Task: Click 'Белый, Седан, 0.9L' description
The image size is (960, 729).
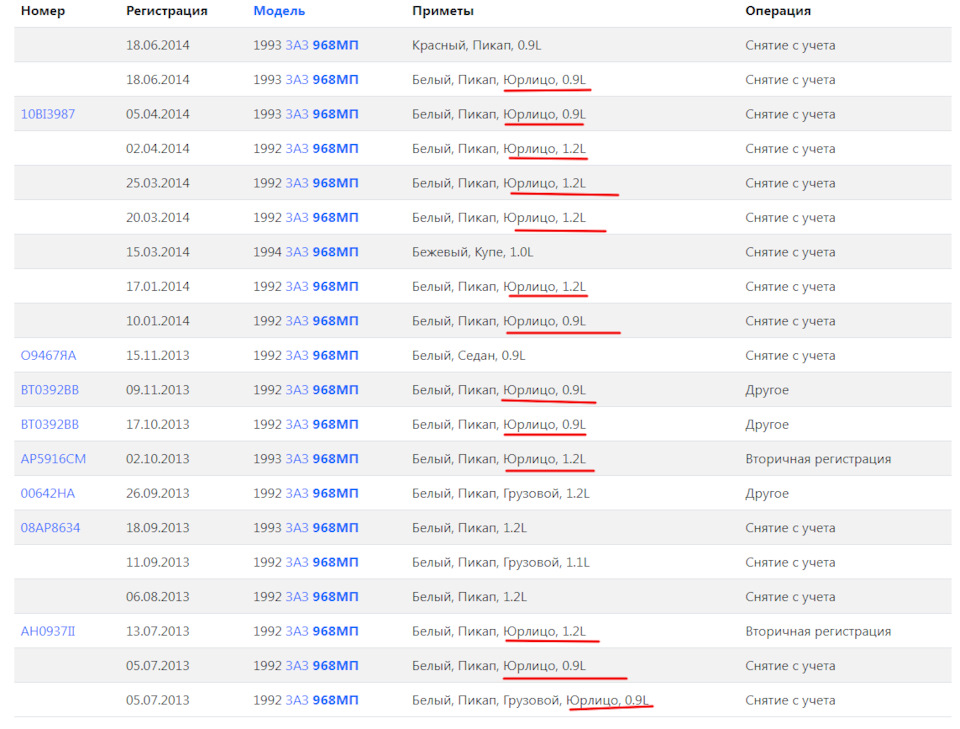Action: coord(468,356)
